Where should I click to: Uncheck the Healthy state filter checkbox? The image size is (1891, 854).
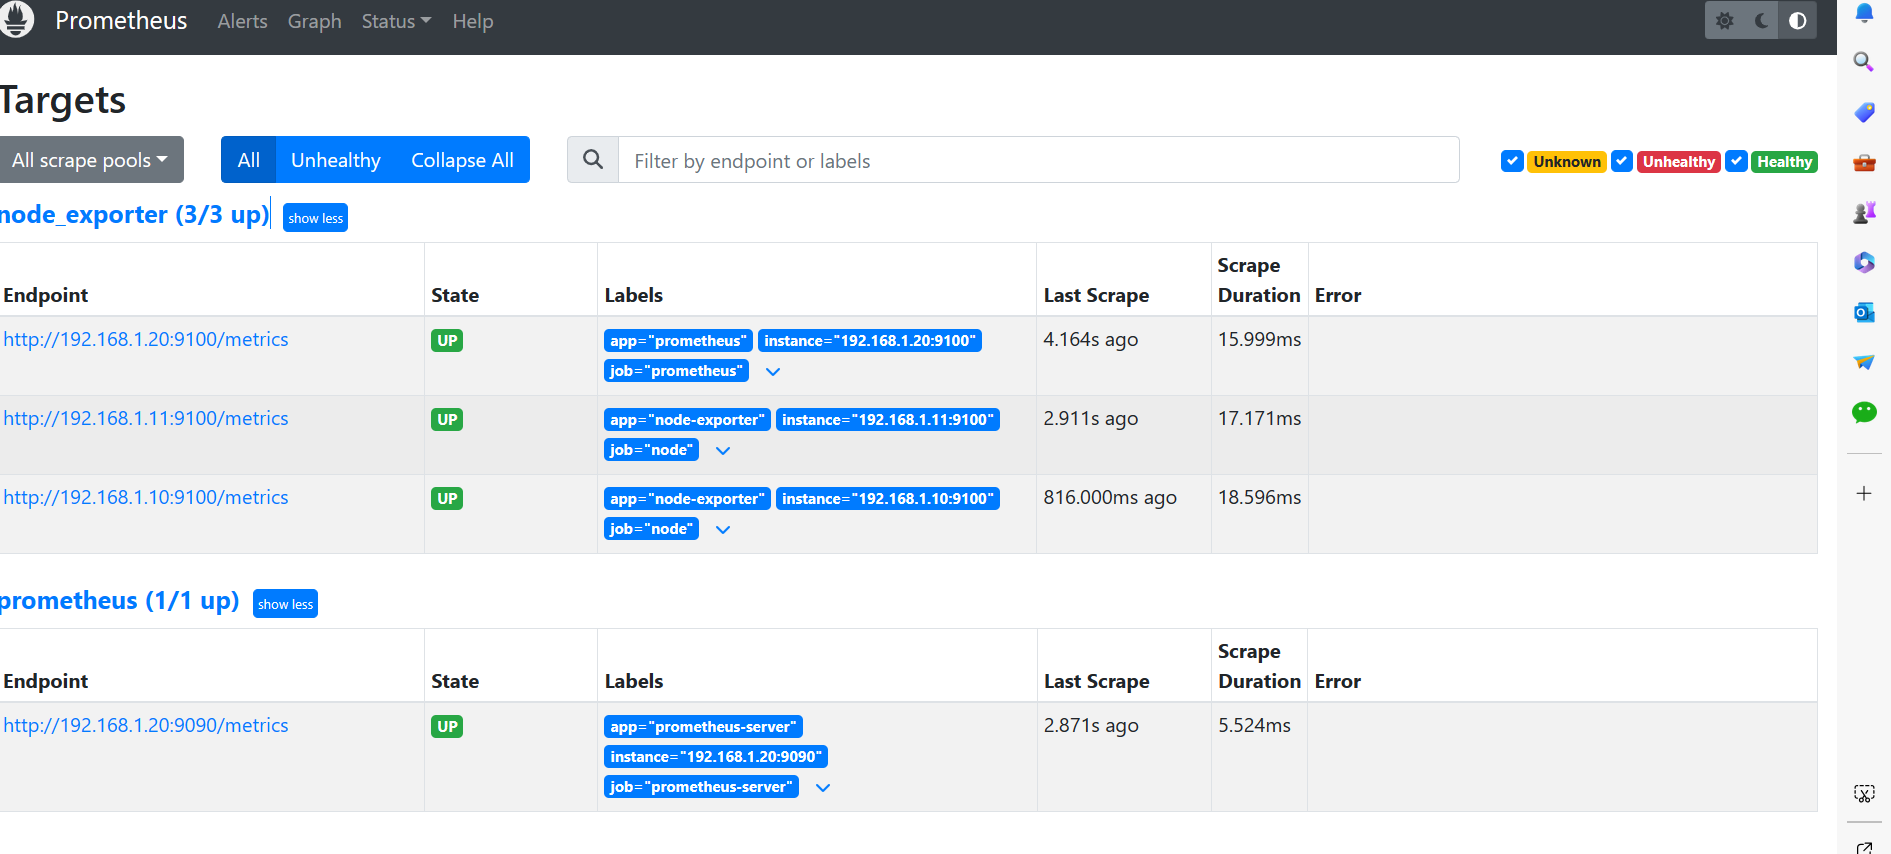point(1737,161)
